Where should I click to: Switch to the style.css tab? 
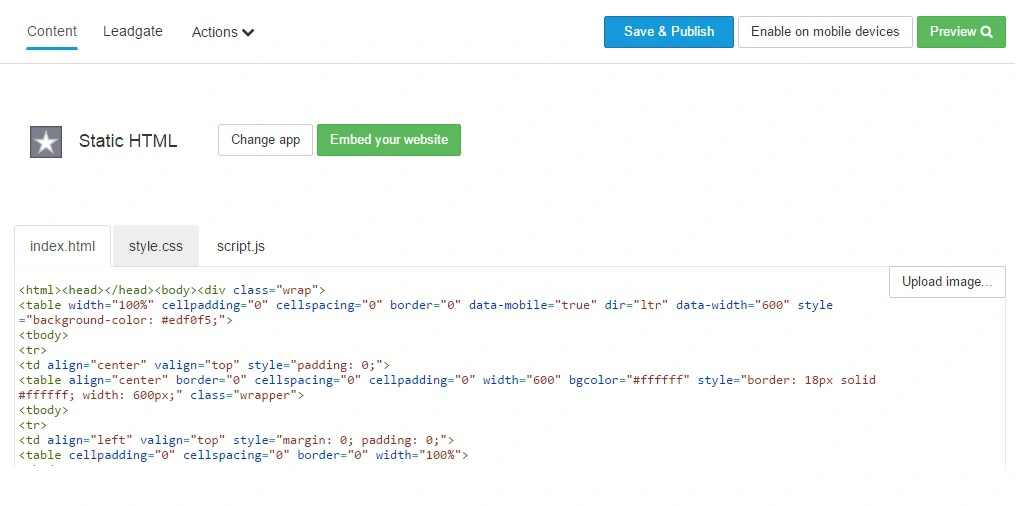(x=156, y=246)
